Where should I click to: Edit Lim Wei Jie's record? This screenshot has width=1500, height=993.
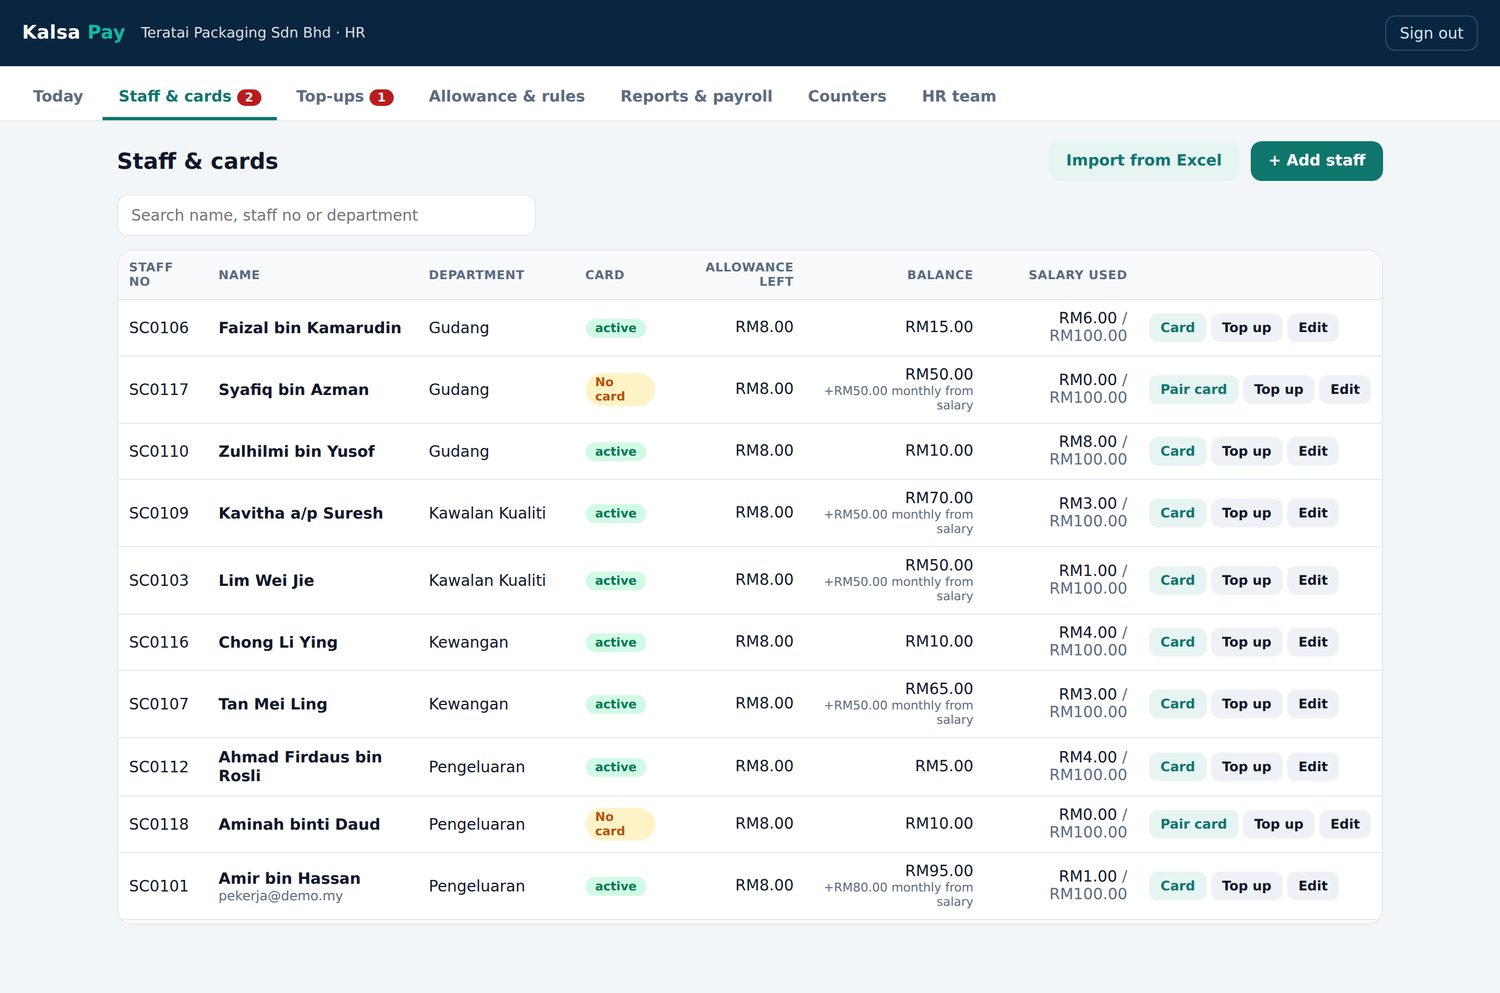pos(1312,581)
